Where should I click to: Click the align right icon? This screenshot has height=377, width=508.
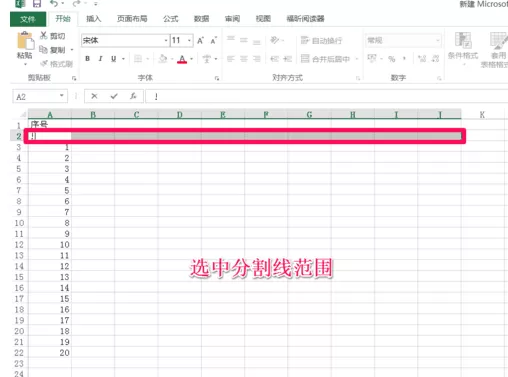coord(257,59)
